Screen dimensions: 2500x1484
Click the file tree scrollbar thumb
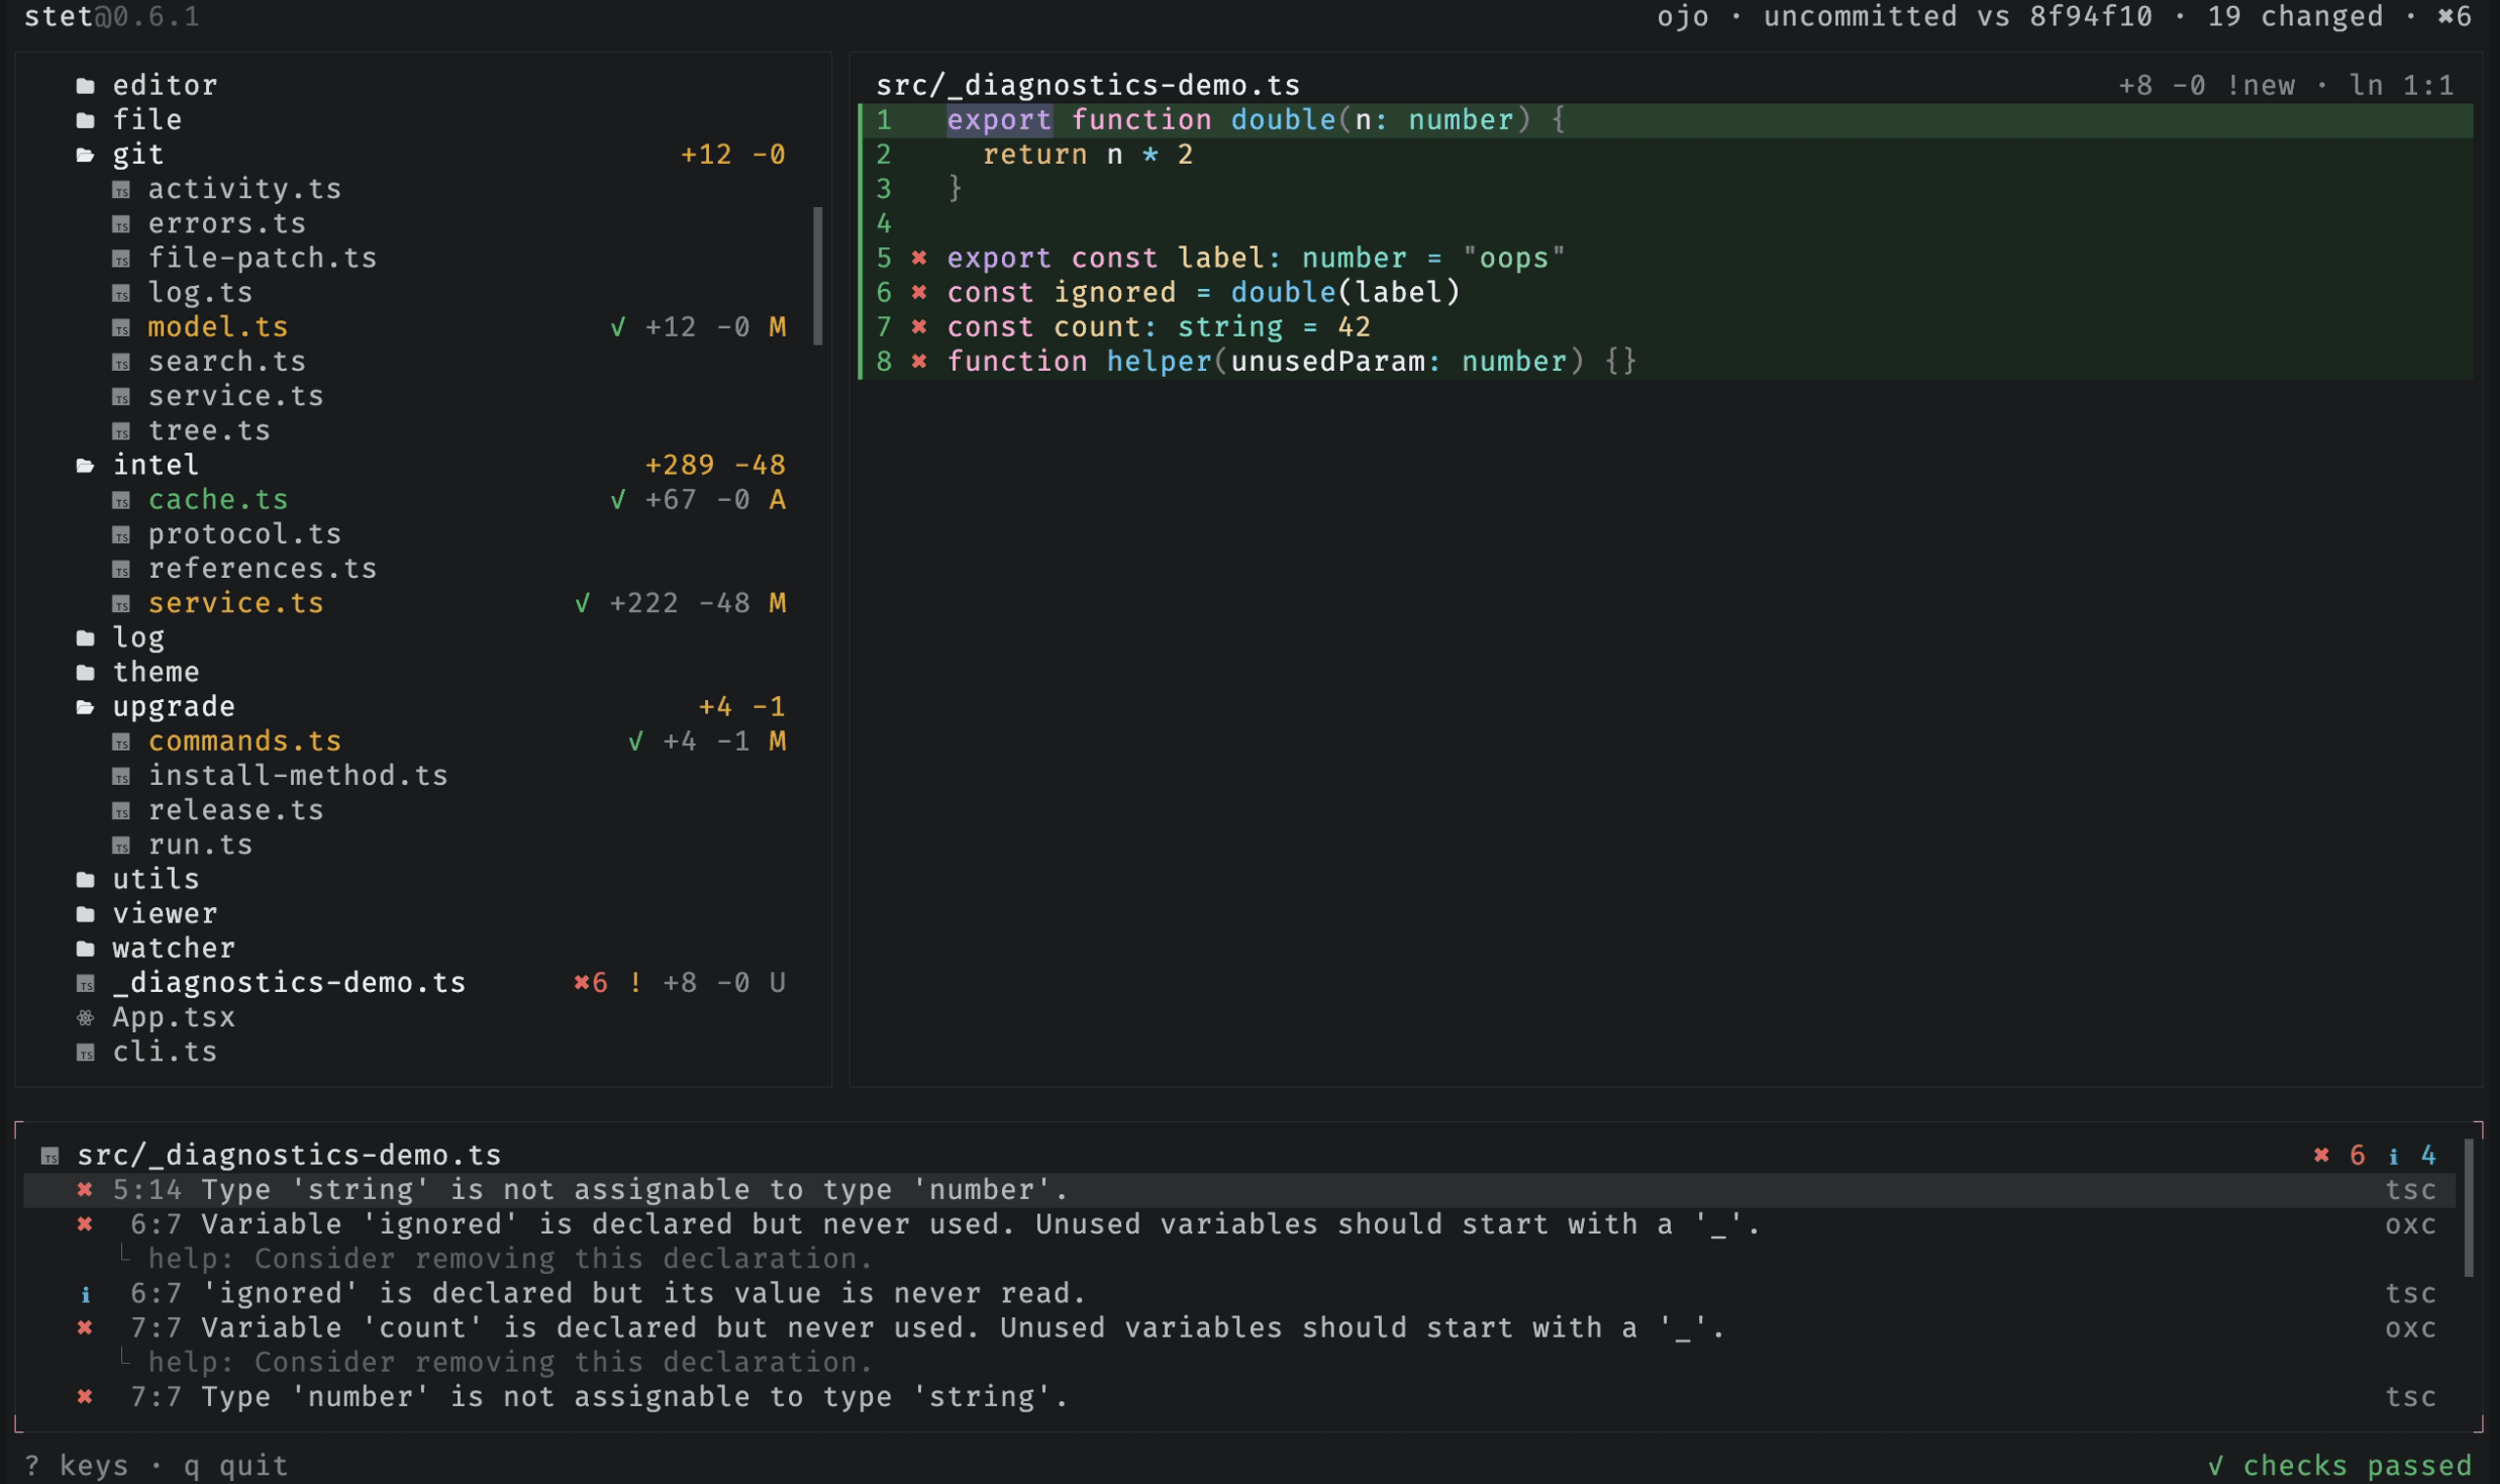click(x=818, y=276)
